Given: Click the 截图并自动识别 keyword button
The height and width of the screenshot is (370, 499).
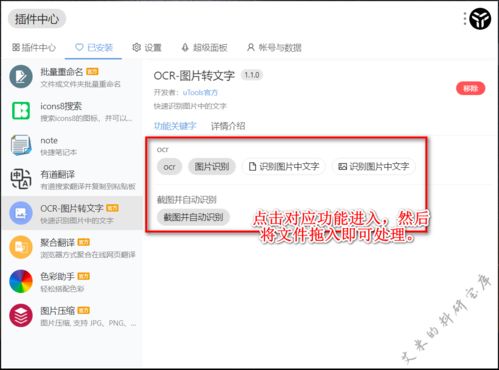Looking at the screenshot, I should (x=193, y=217).
